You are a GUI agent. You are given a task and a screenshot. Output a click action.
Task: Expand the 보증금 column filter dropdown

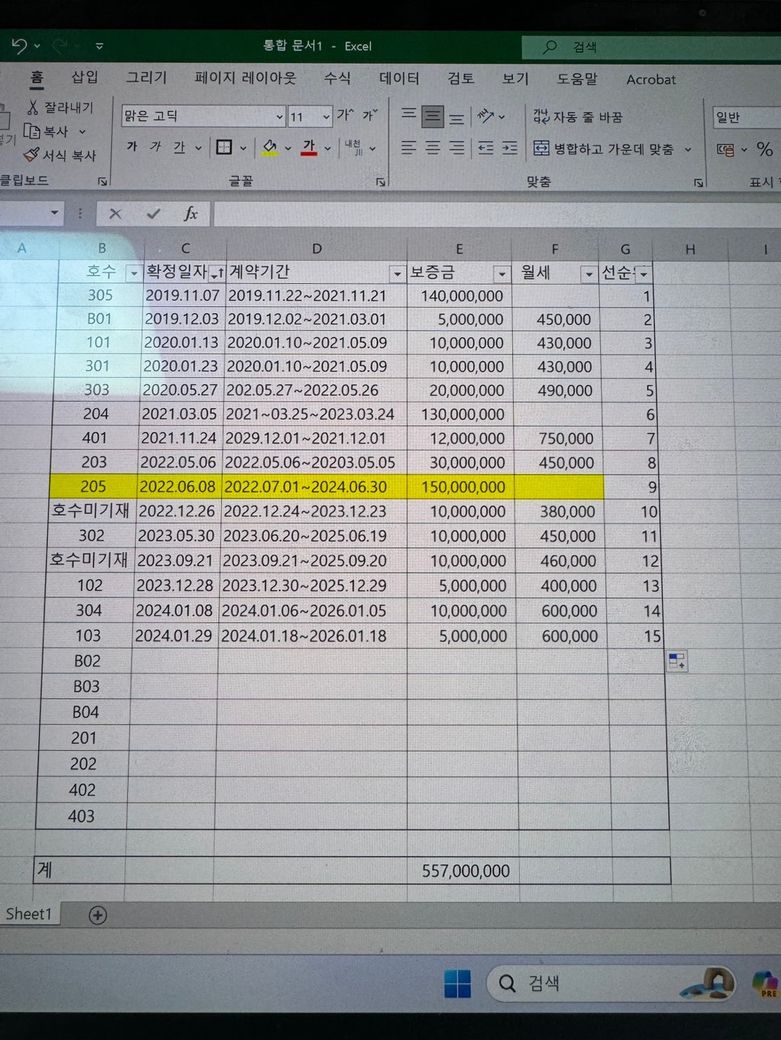(501, 273)
